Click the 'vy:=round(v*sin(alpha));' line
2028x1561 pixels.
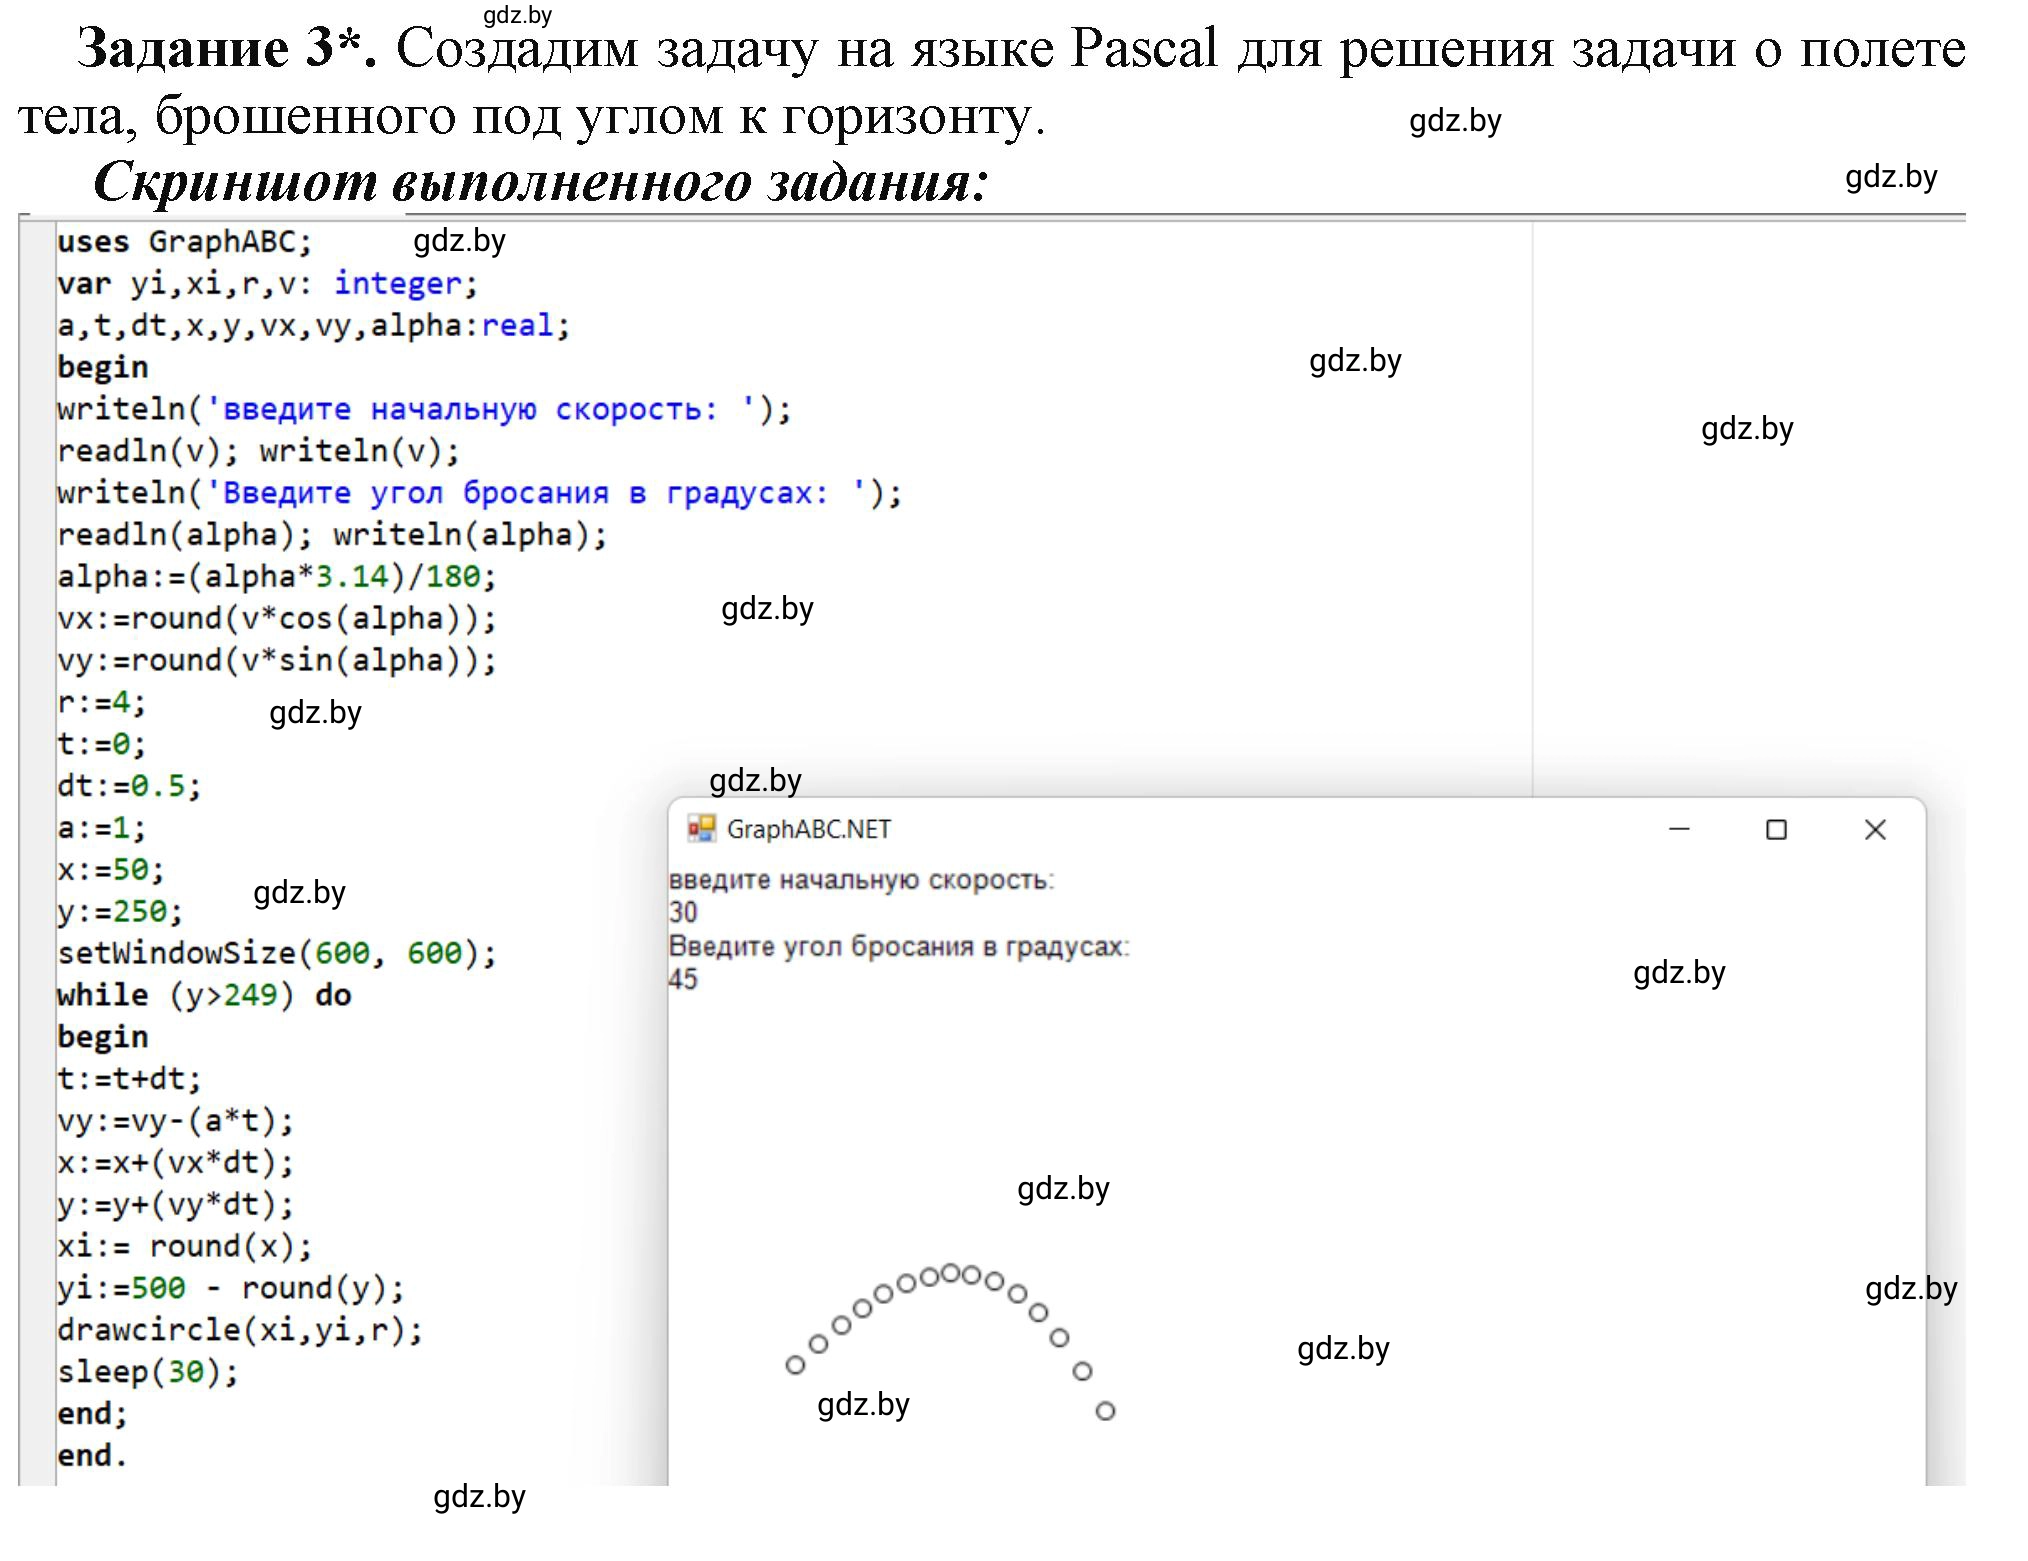pyautogui.click(x=277, y=661)
